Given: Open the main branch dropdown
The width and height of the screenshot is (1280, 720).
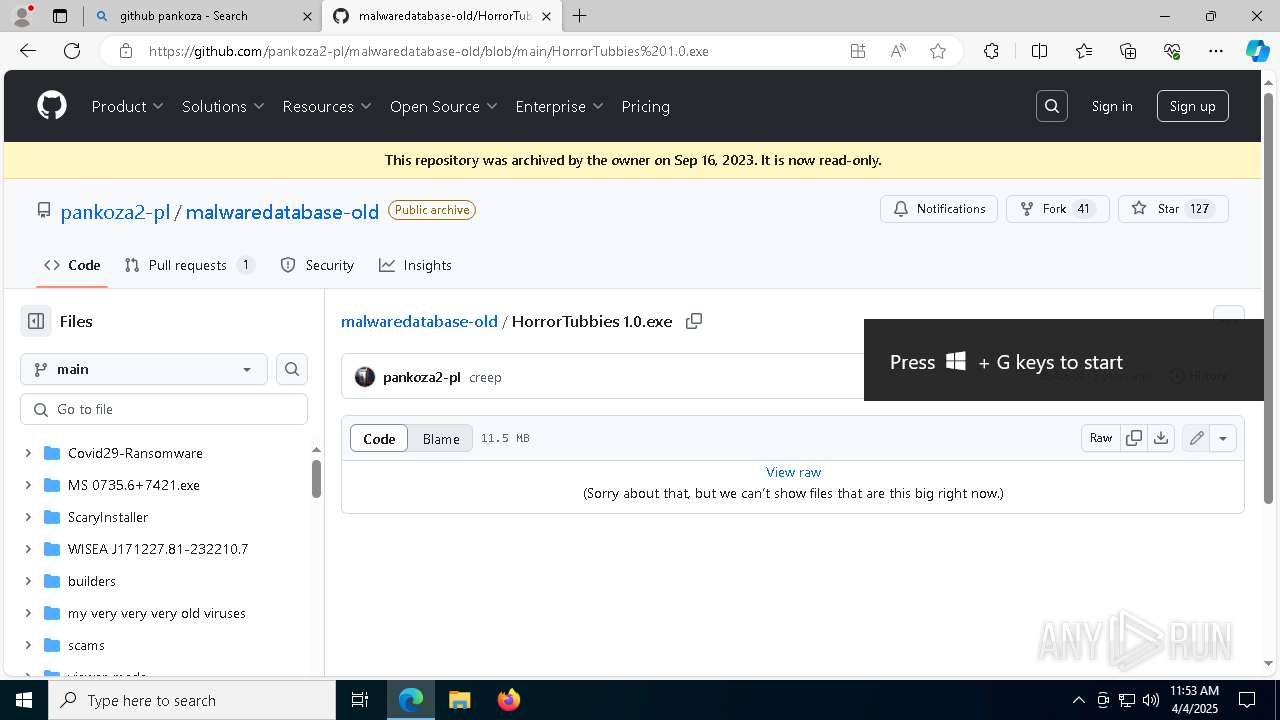Looking at the screenshot, I should [x=144, y=369].
